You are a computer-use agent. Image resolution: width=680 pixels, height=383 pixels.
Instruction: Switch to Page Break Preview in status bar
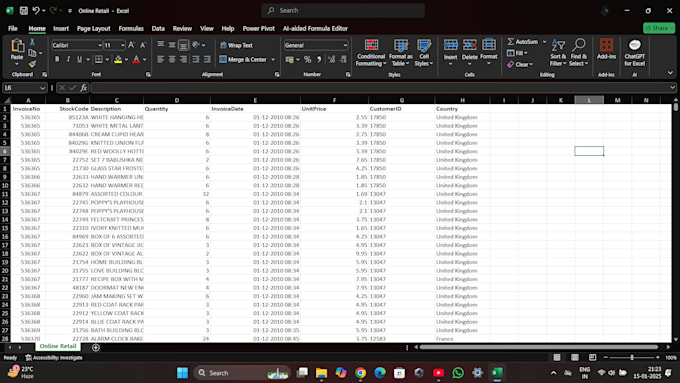[x=592, y=357]
